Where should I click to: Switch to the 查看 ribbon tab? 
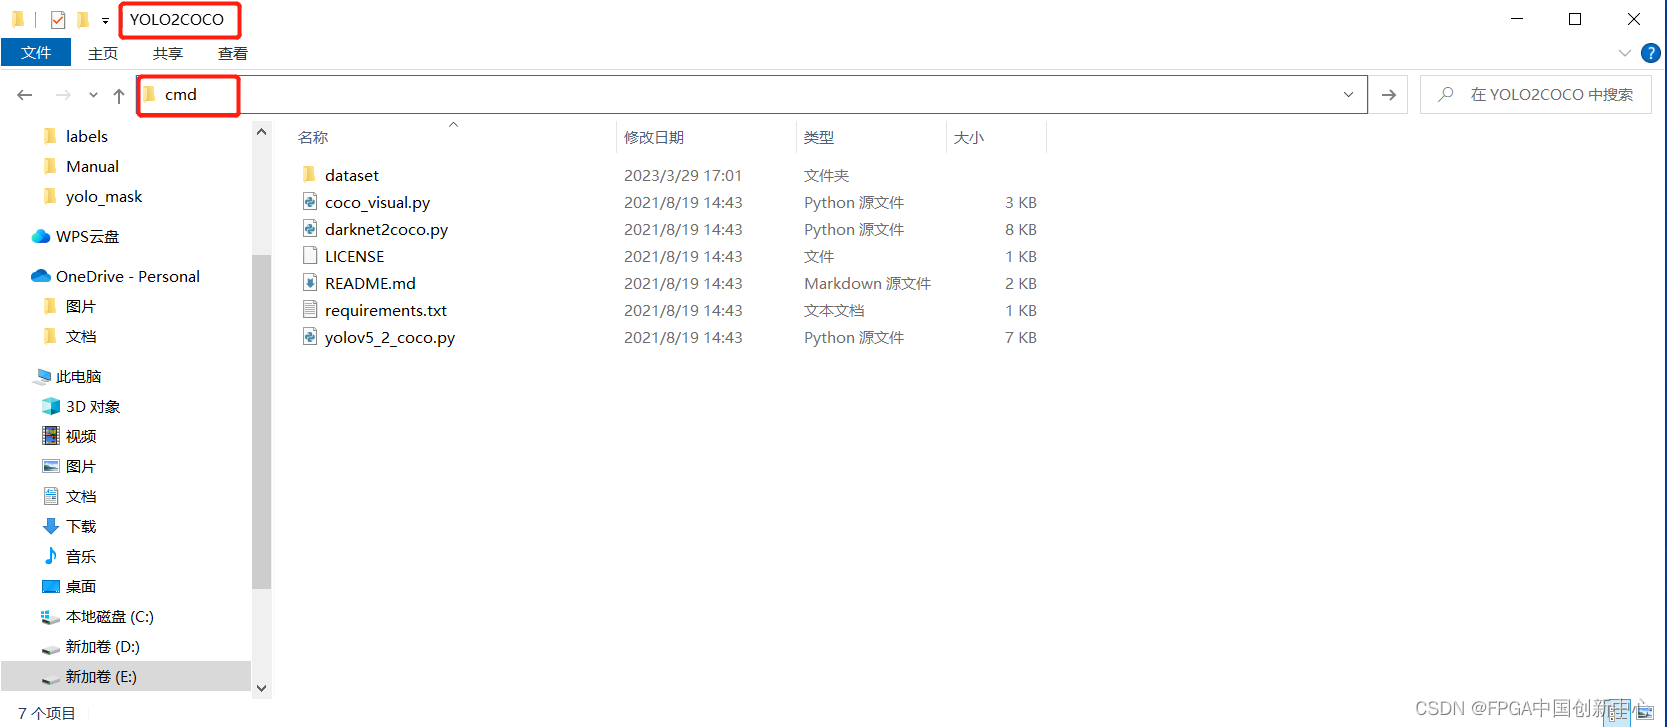(x=233, y=54)
